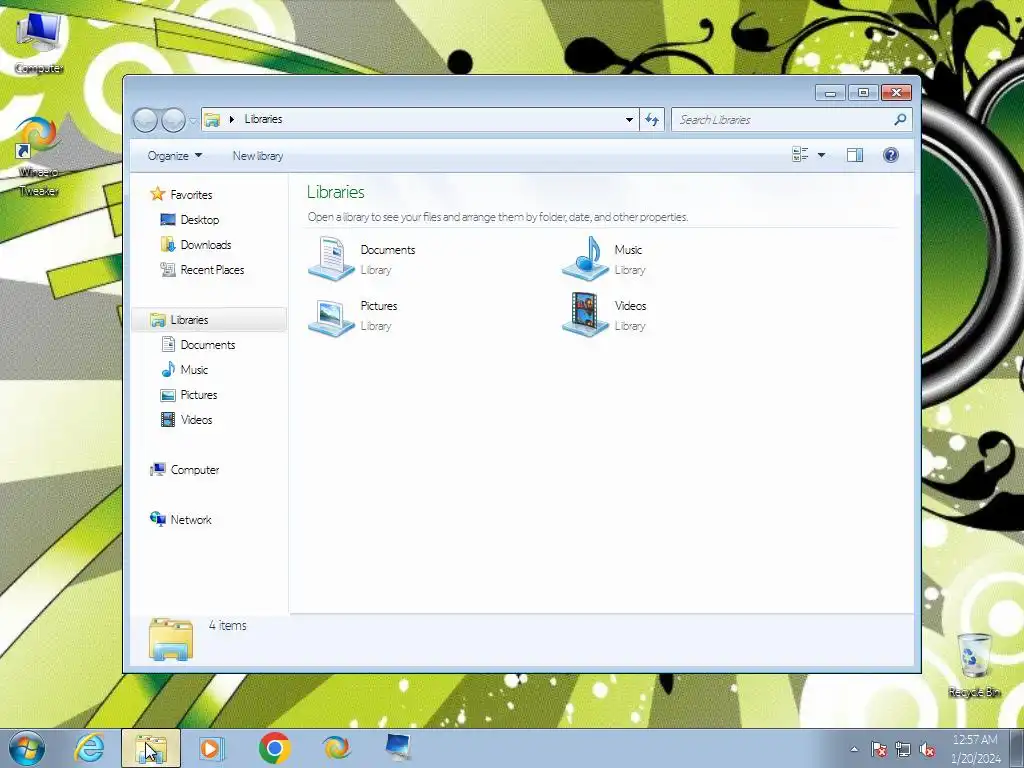Open the address bar history dropdown
1024x768 pixels.
tap(629, 120)
